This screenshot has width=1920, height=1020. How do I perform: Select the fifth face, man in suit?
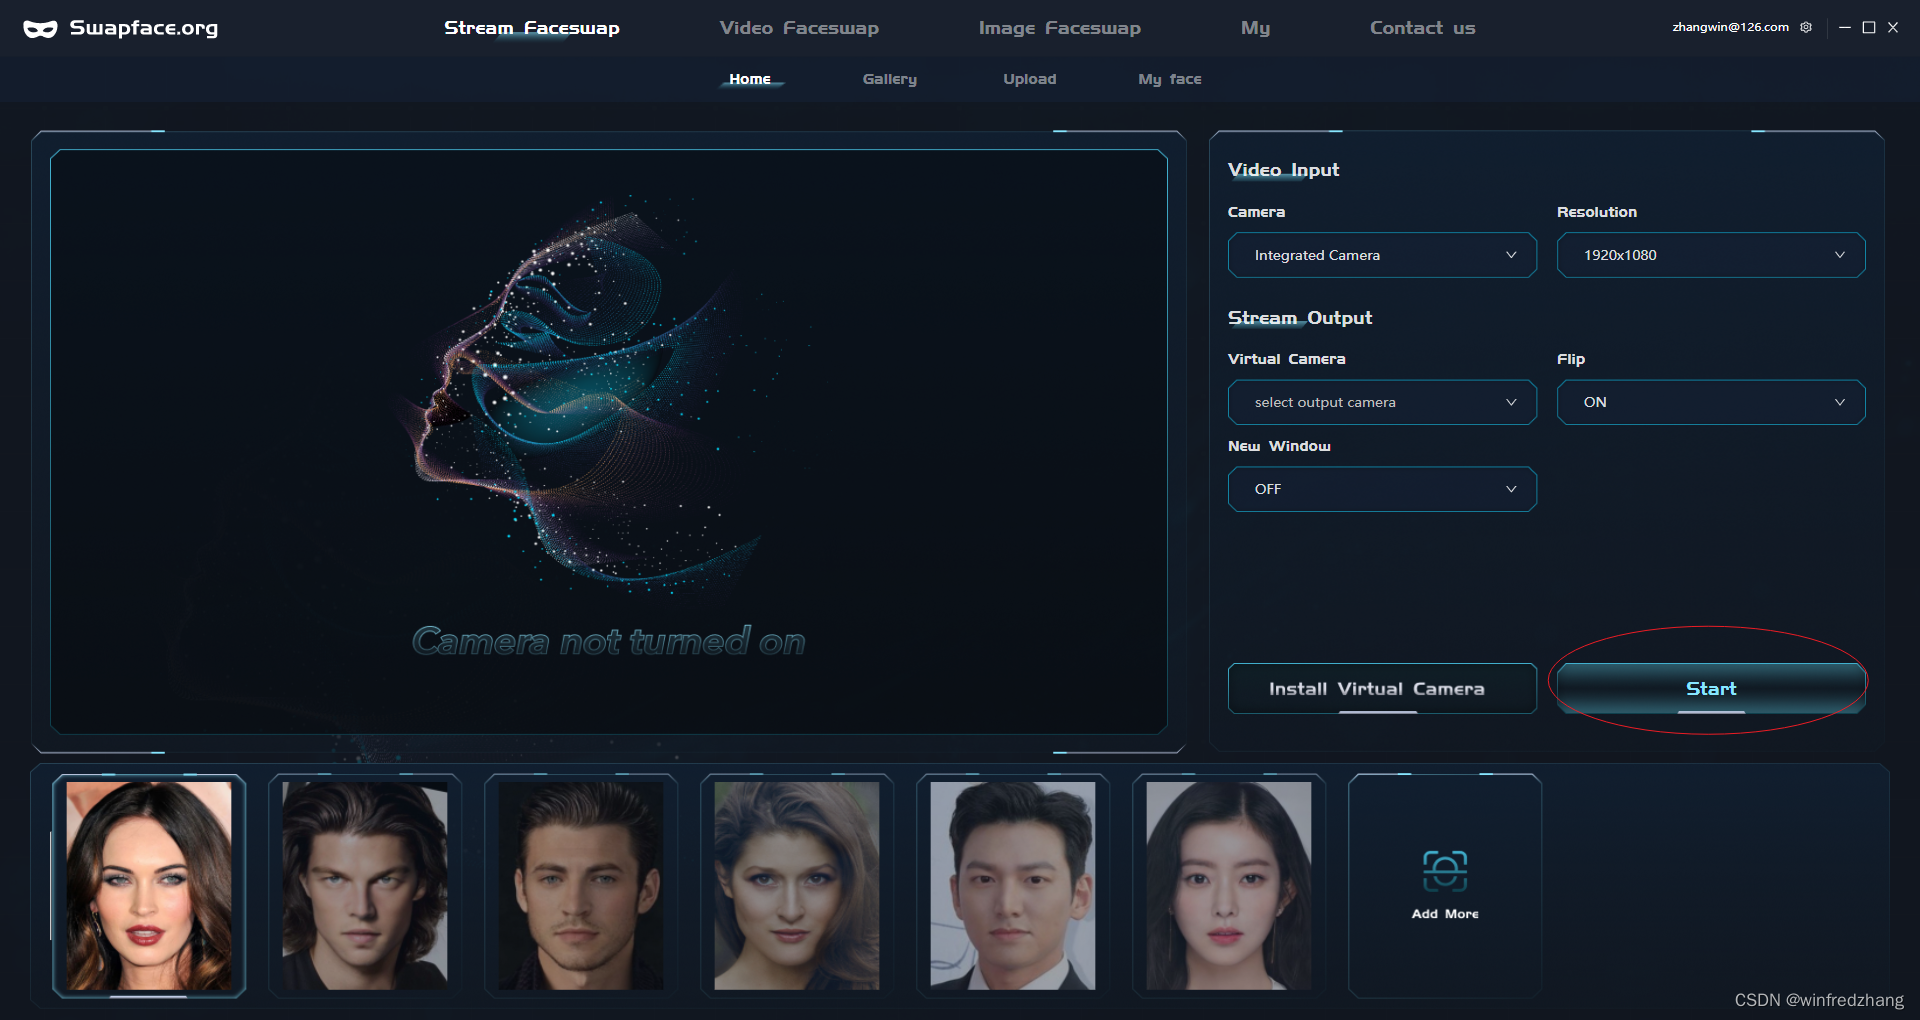(x=1013, y=886)
